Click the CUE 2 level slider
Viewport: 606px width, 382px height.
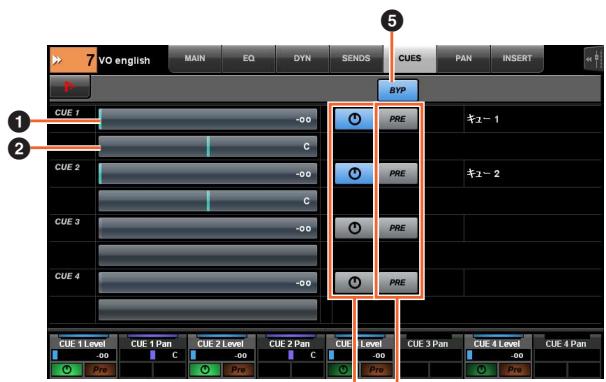(208, 174)
